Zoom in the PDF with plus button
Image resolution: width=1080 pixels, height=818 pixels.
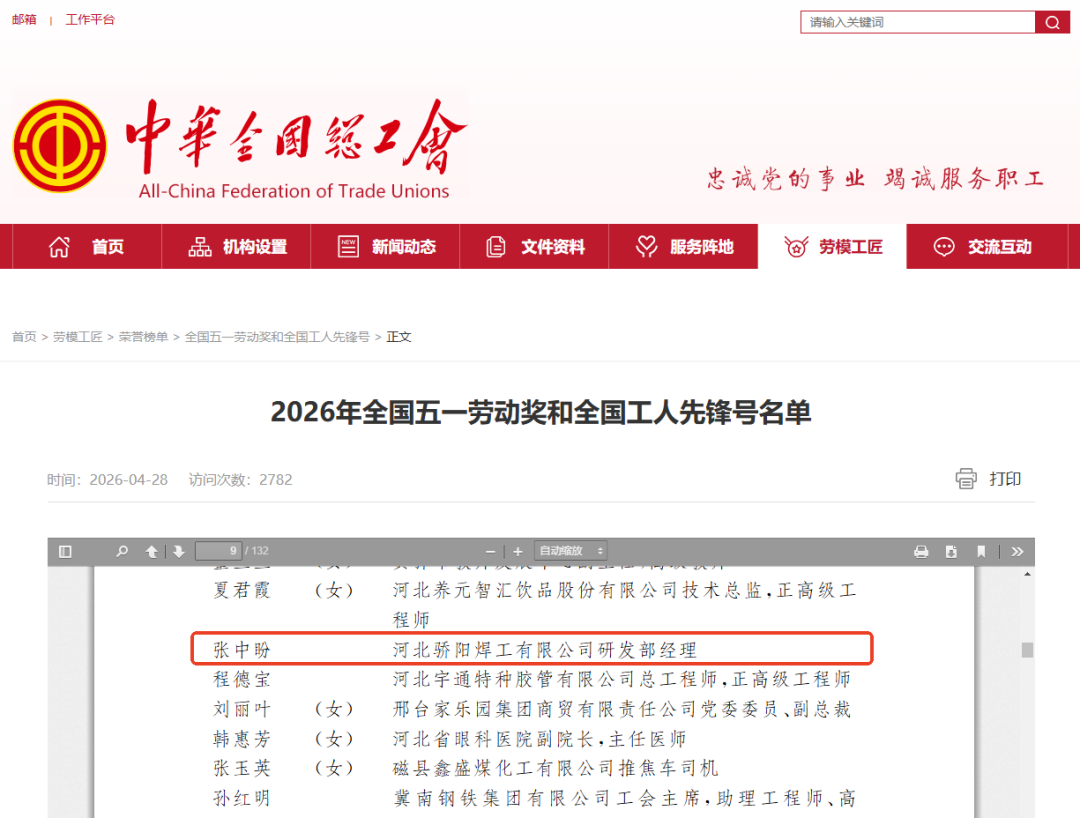[x=518, y=552]
